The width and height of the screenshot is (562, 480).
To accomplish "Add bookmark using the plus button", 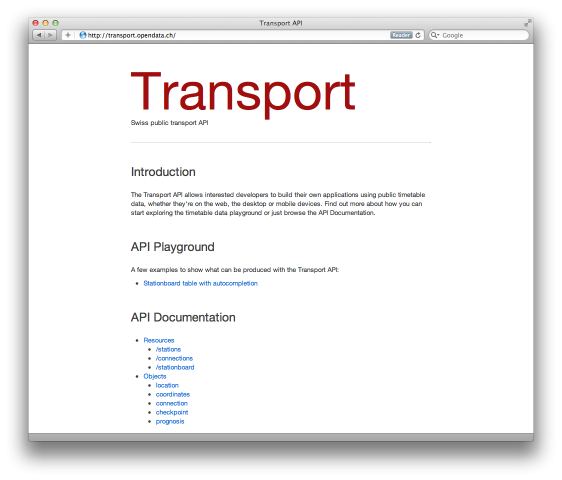I will 68,35.
